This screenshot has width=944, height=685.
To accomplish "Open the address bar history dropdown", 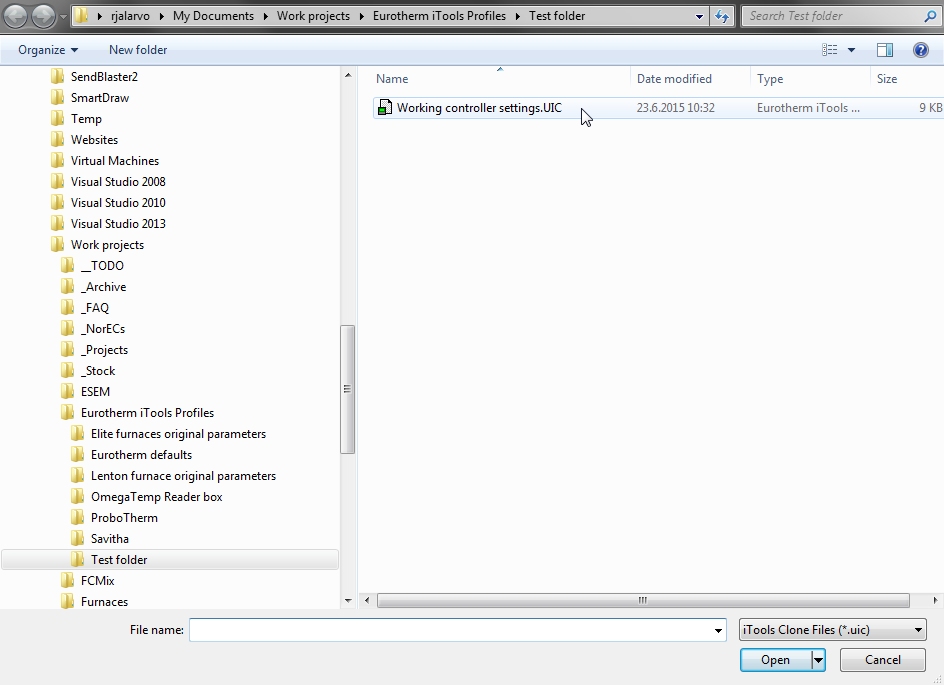I will pyautogui.click(x=699, y=16).
